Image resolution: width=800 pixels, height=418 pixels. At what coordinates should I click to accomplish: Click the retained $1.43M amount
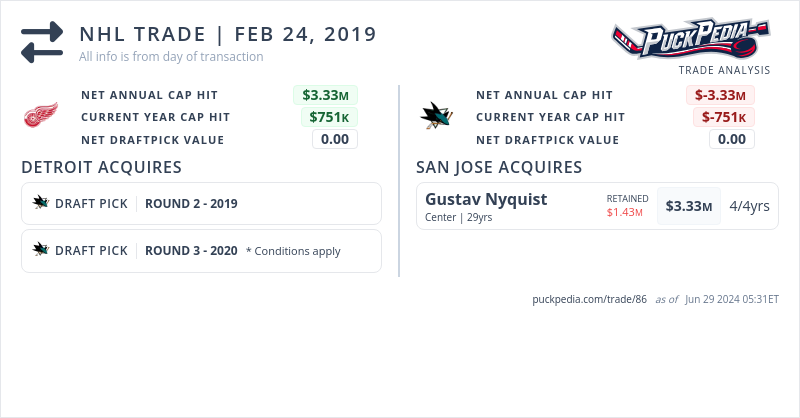[624, 213]
